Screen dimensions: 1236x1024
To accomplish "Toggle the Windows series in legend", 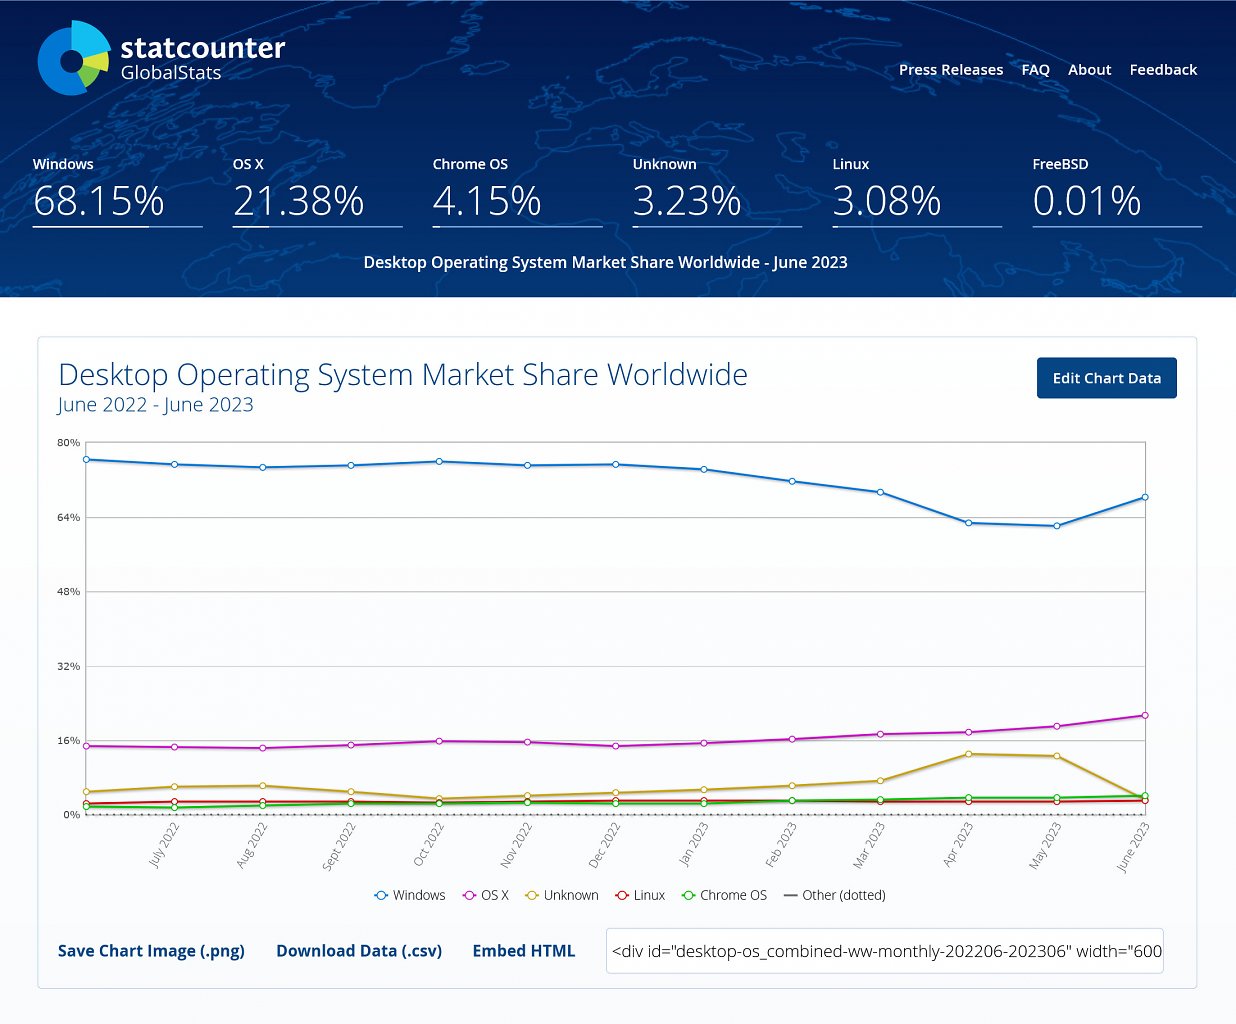I will pyautogui.click(x=409, y=895).
